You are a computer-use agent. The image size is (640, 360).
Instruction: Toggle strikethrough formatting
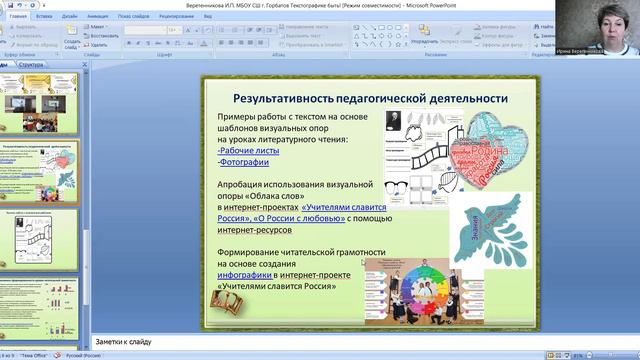(x=158, y=43)
